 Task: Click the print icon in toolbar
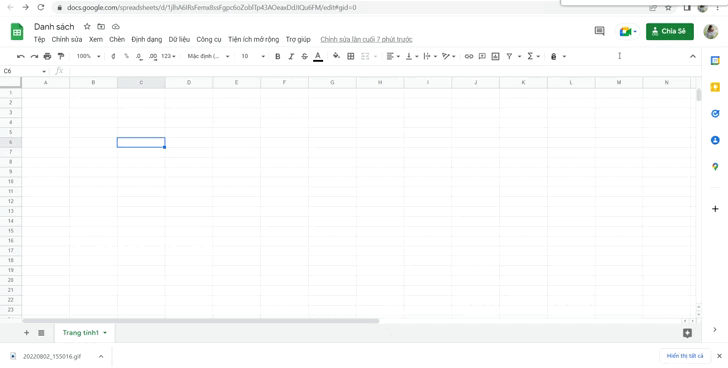click(47, 56)
